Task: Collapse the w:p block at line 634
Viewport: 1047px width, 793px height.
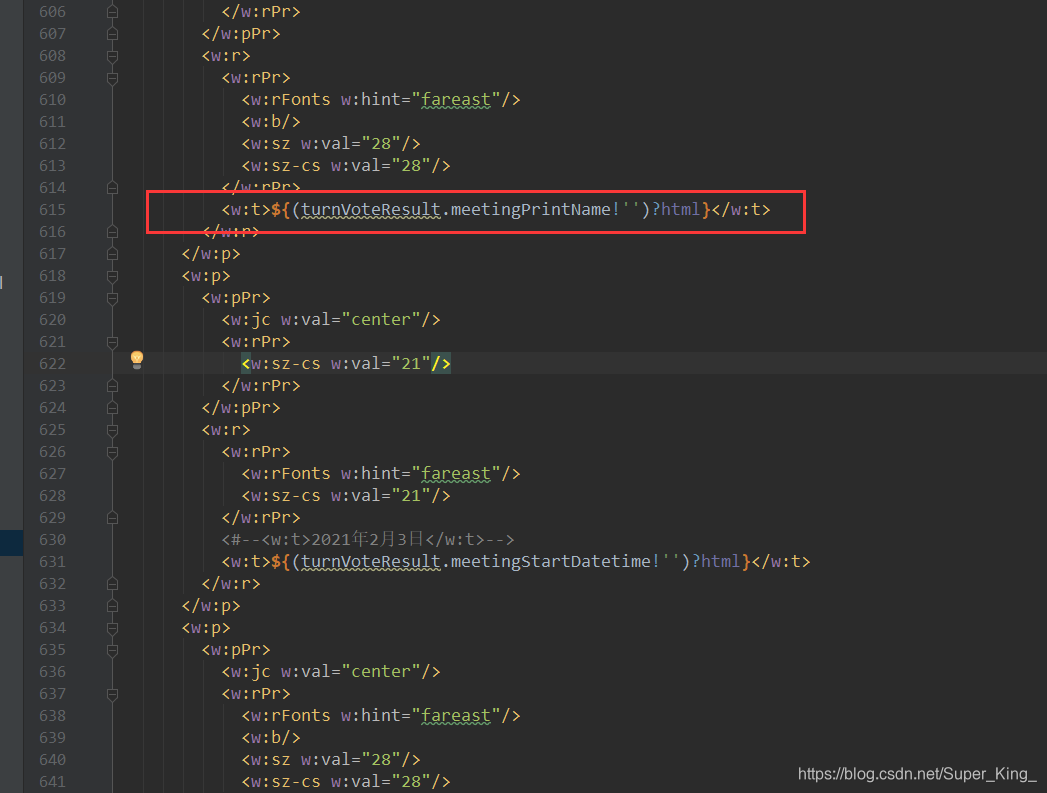Action: (x=112, y=629)
